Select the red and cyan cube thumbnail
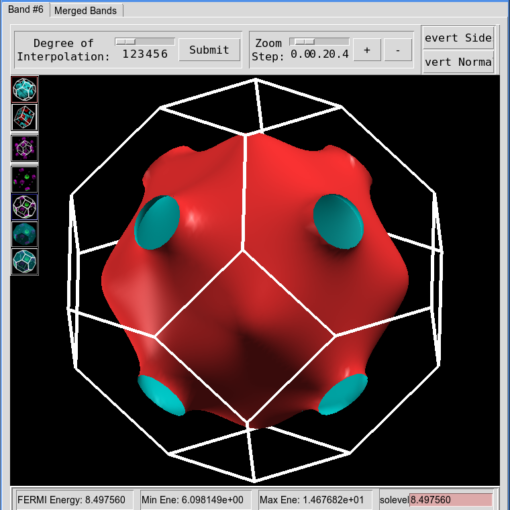Viewport: 510px width, 510px height. 25,117
